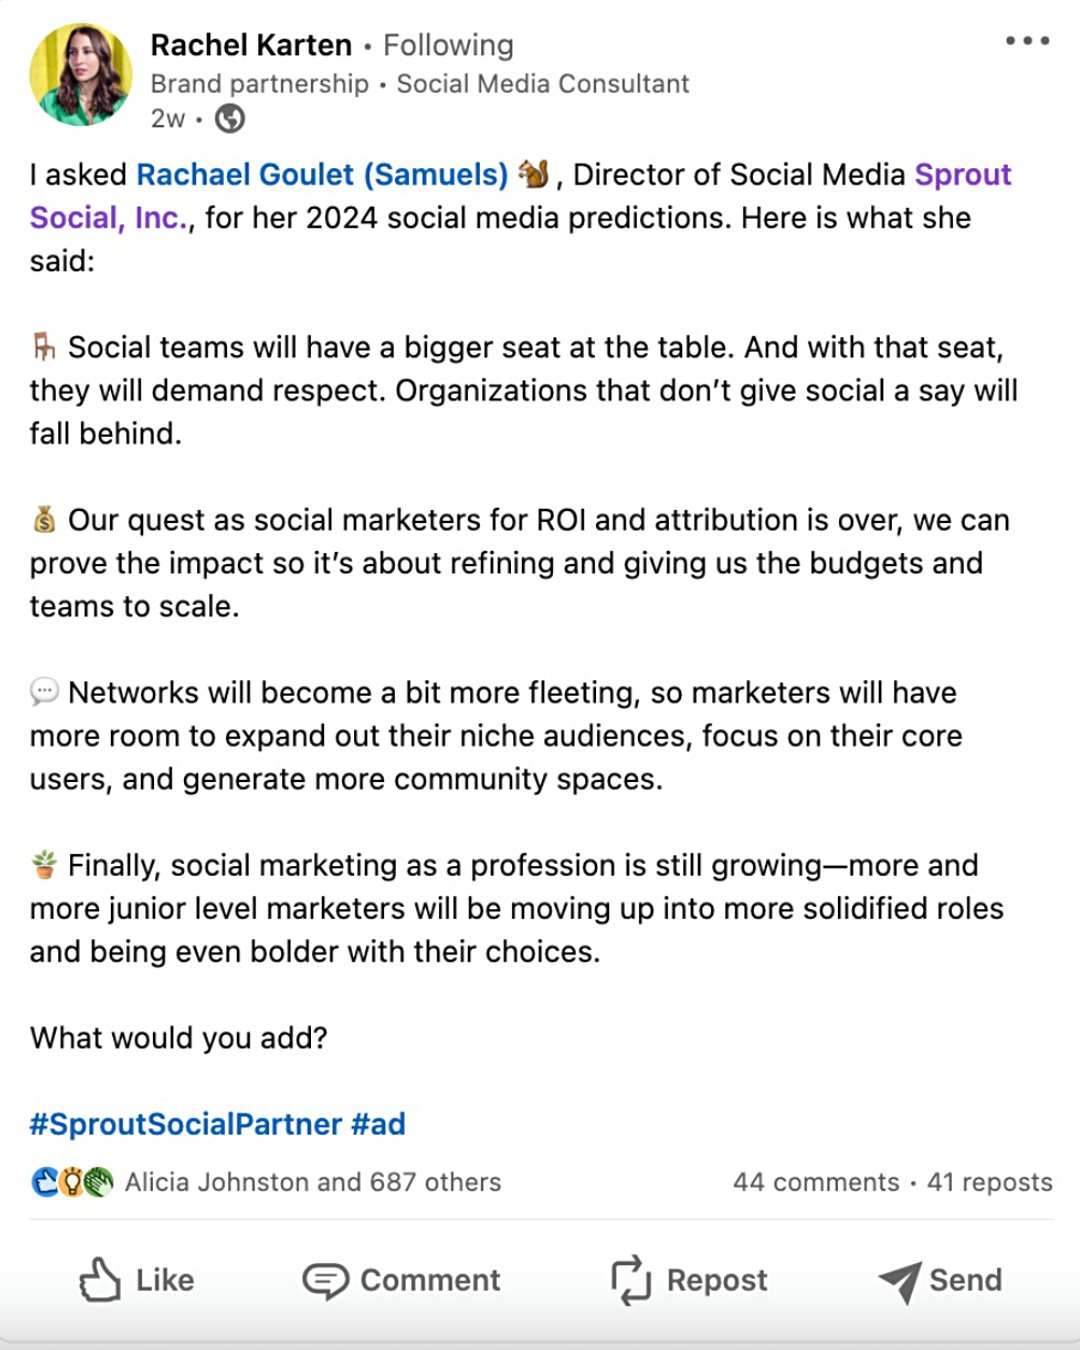
Task: Click the Social Media Consultant headline text
Action: [x=543, y=84]
